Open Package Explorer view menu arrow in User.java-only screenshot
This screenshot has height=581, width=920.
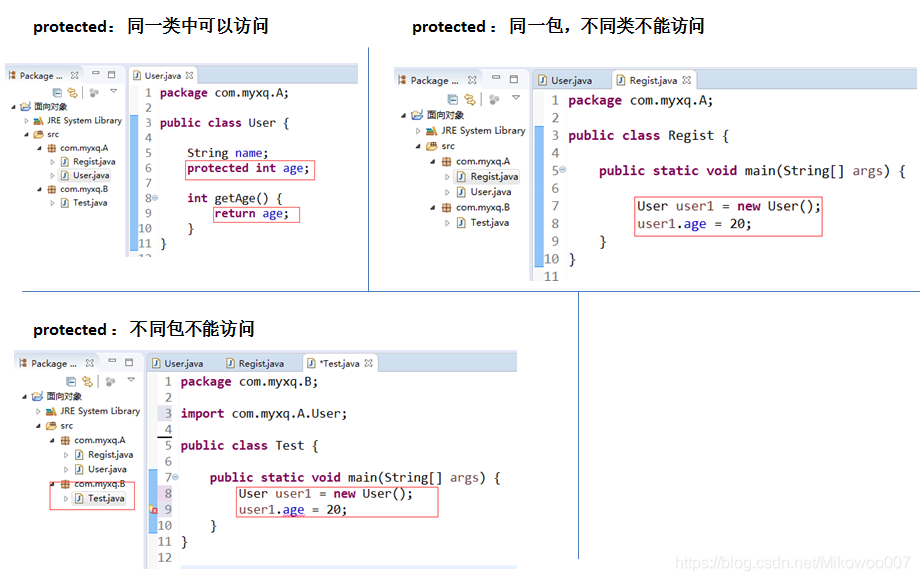point(113,91)
